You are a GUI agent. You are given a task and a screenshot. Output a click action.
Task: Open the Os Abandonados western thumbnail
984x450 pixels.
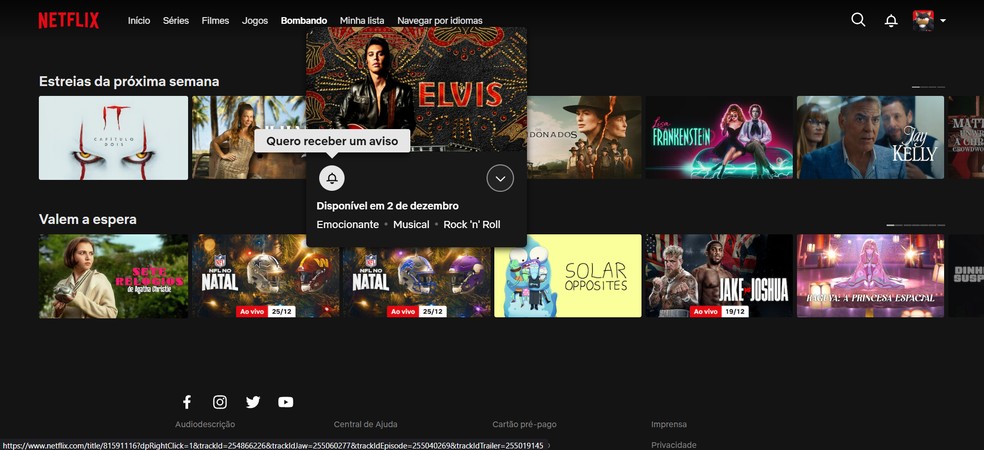[x=585, y=138]
